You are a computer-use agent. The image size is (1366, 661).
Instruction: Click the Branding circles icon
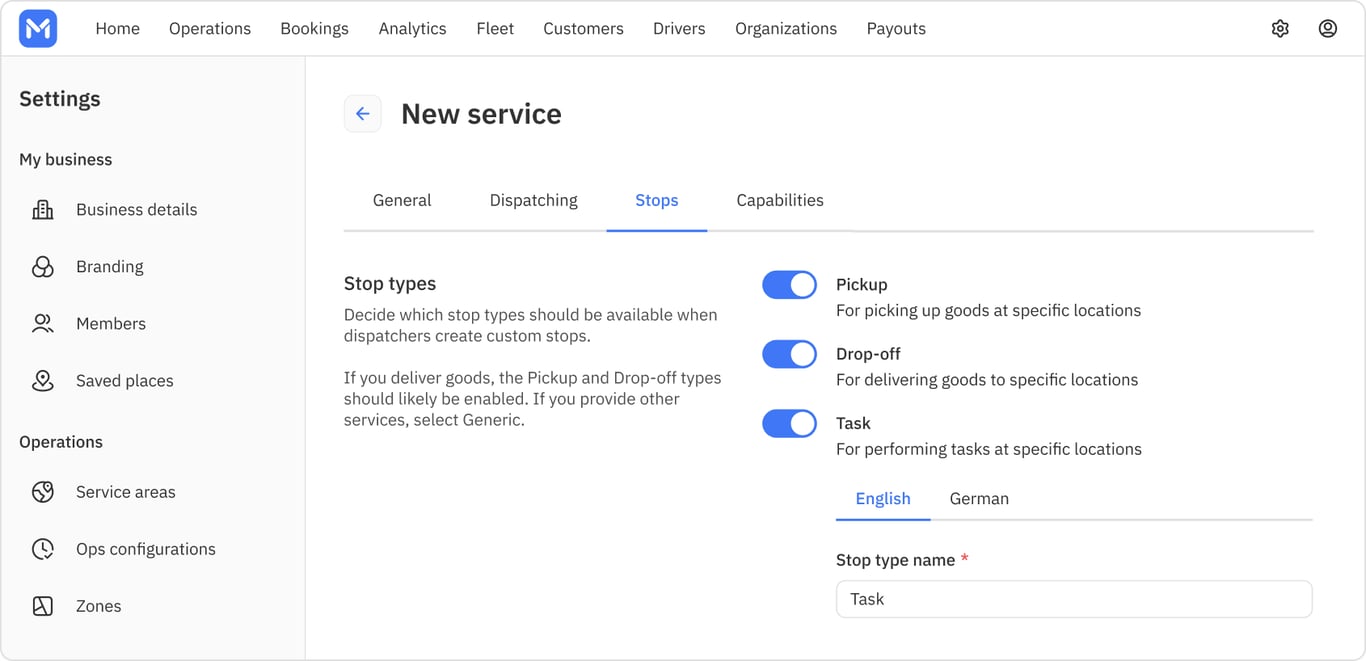click(x=43, y=267)
